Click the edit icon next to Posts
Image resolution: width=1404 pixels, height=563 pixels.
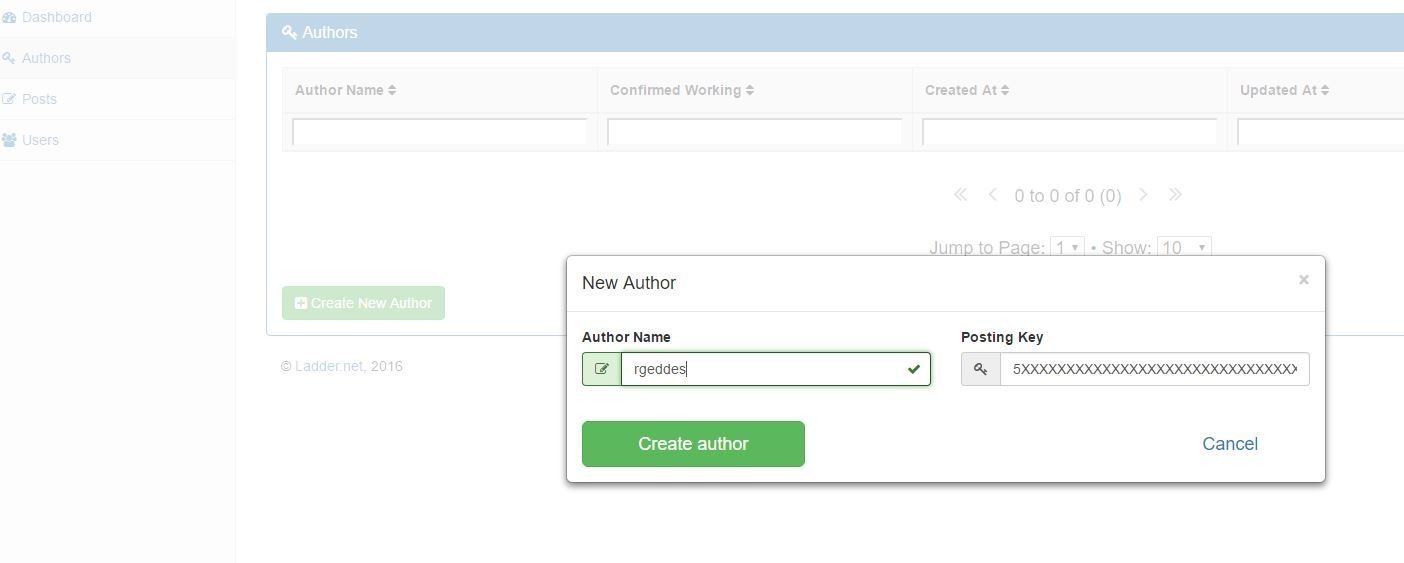click(x=9, y=99)
